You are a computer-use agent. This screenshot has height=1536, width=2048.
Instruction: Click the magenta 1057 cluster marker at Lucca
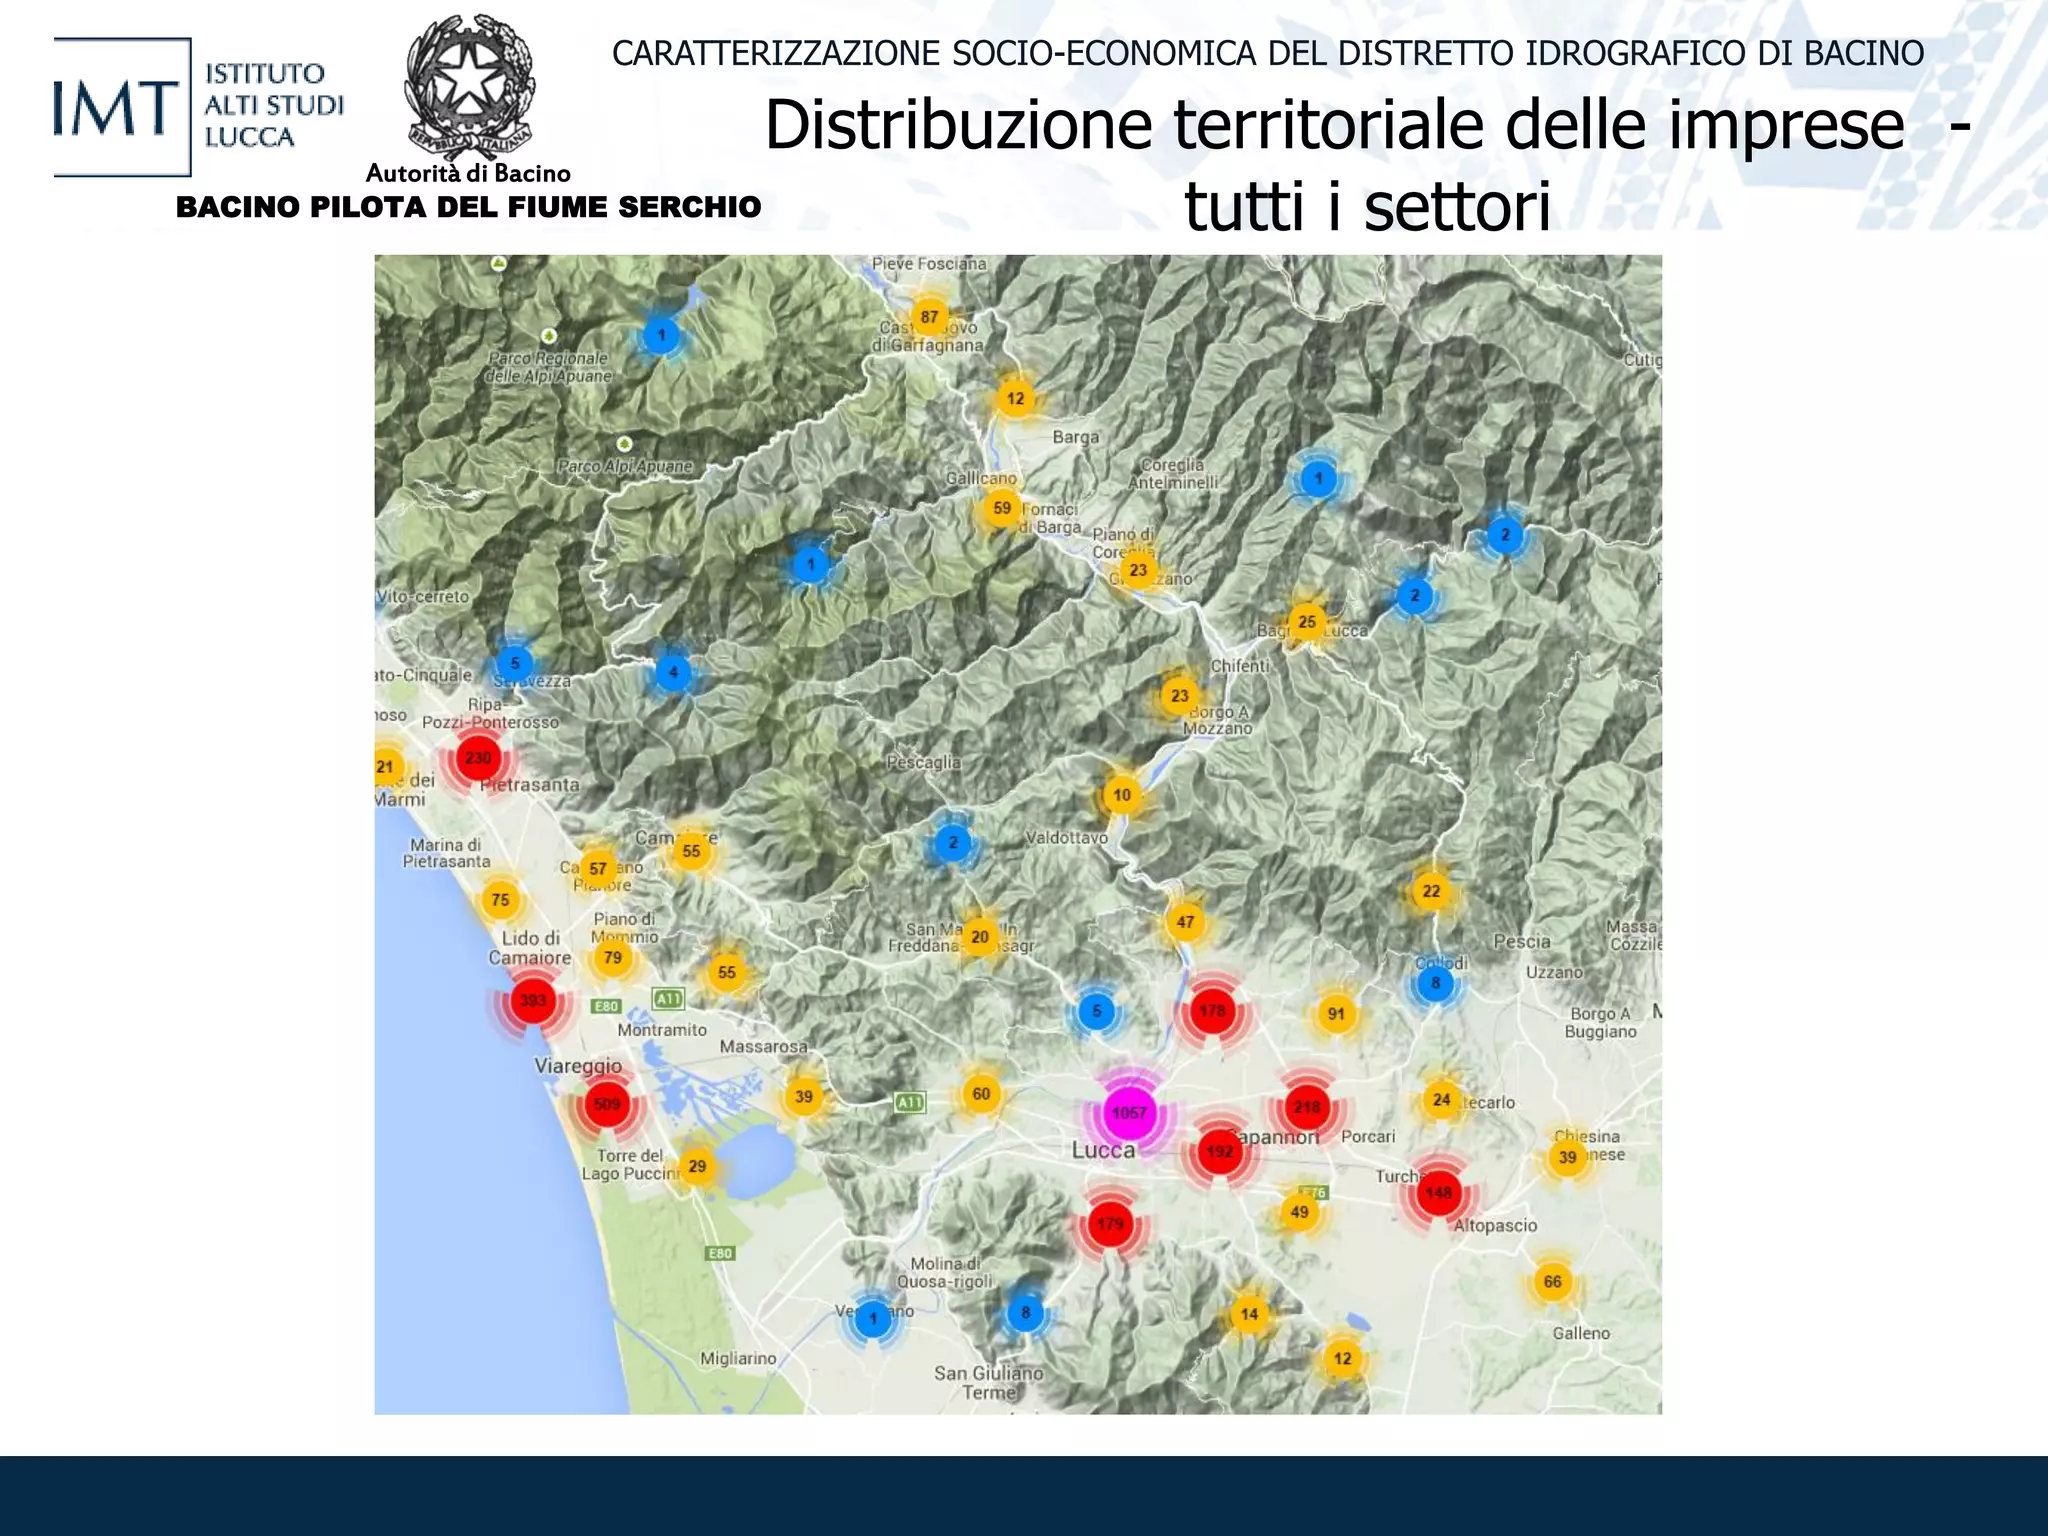1129,1113
